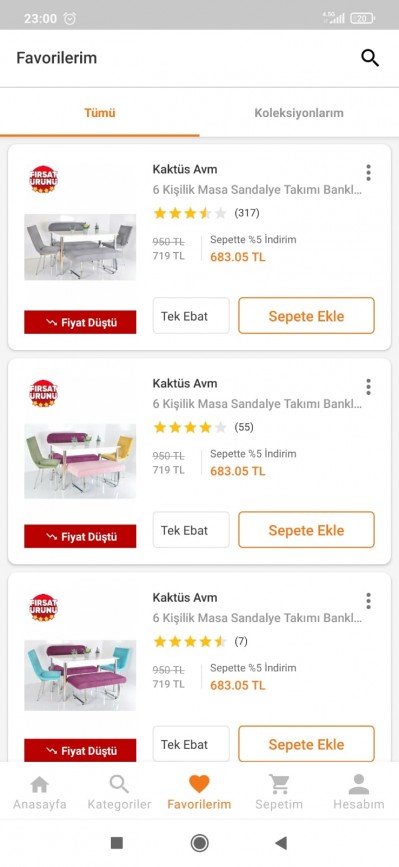Open the turquoise and purple set image
This screenshot has width=399, height=867.
click(80, 675)
